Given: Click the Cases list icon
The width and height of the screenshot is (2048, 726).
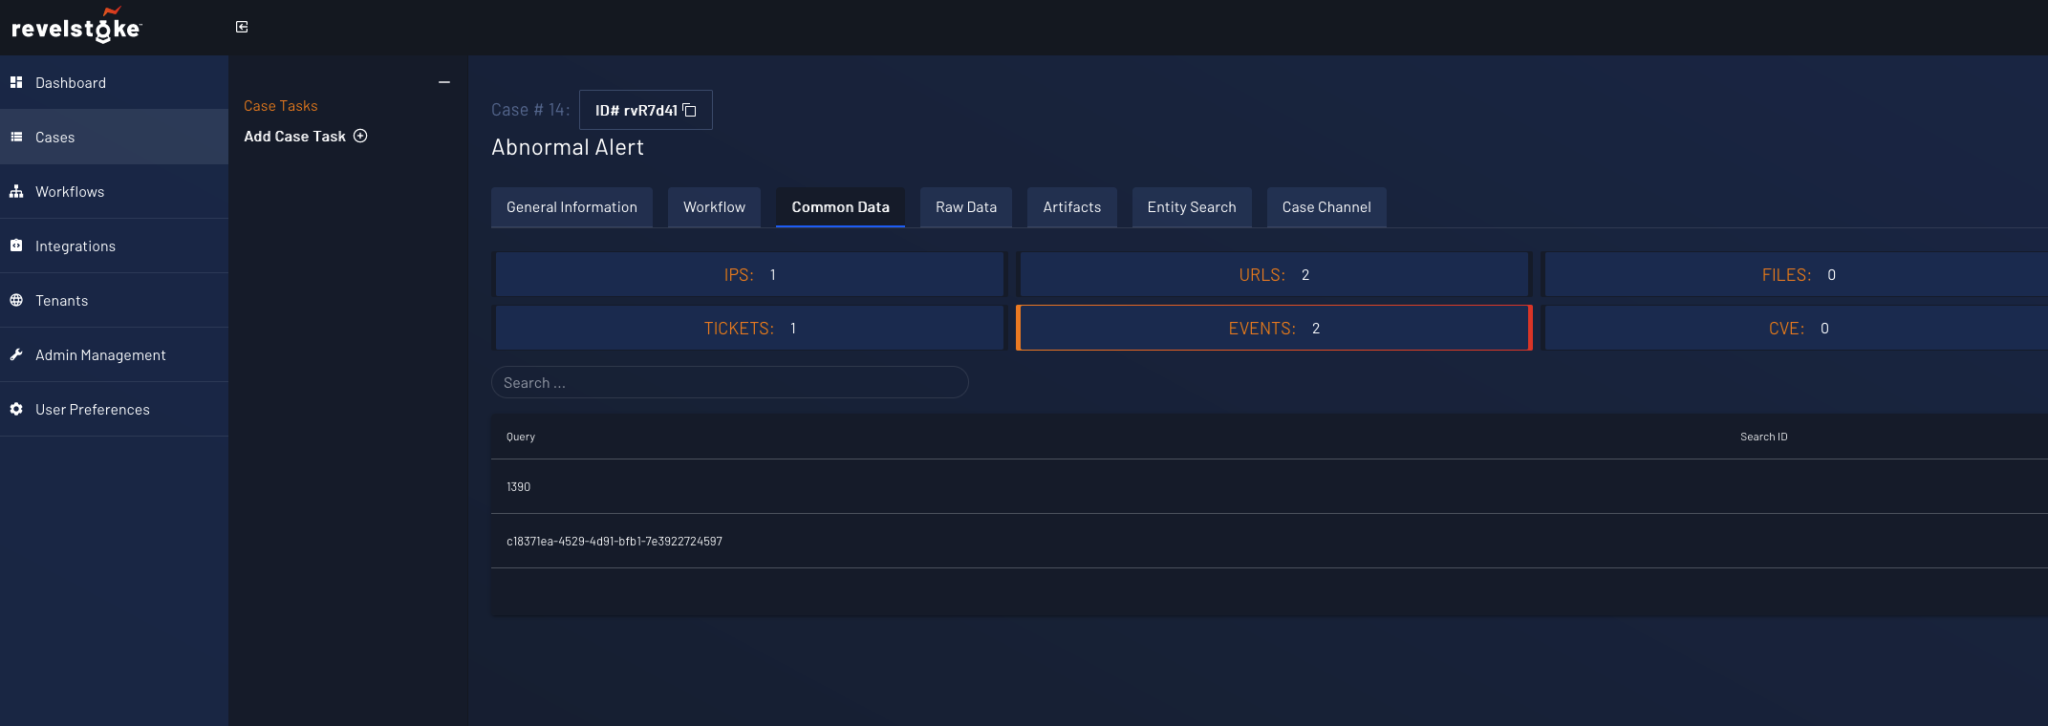Looking at the screenshot, I should tap(16, 137).
